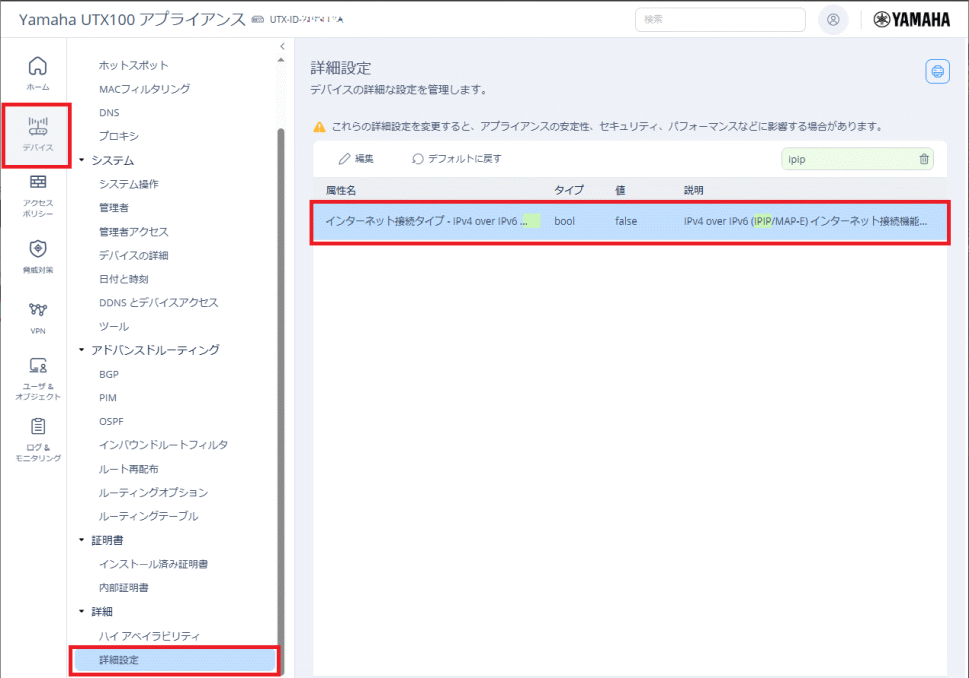The width and height of the screenshot is (969, 678).
Task: Select ハイ アベイラビリティ in menu
Action: tap(149, 636)
